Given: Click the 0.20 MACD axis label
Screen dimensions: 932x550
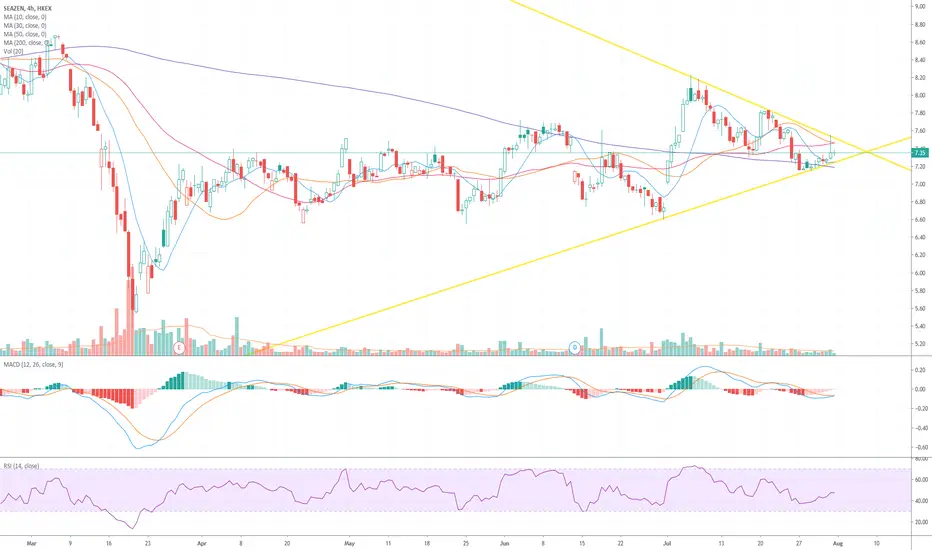Looking at the screenshot, I should pyautogui.click(x=920, y=370).
